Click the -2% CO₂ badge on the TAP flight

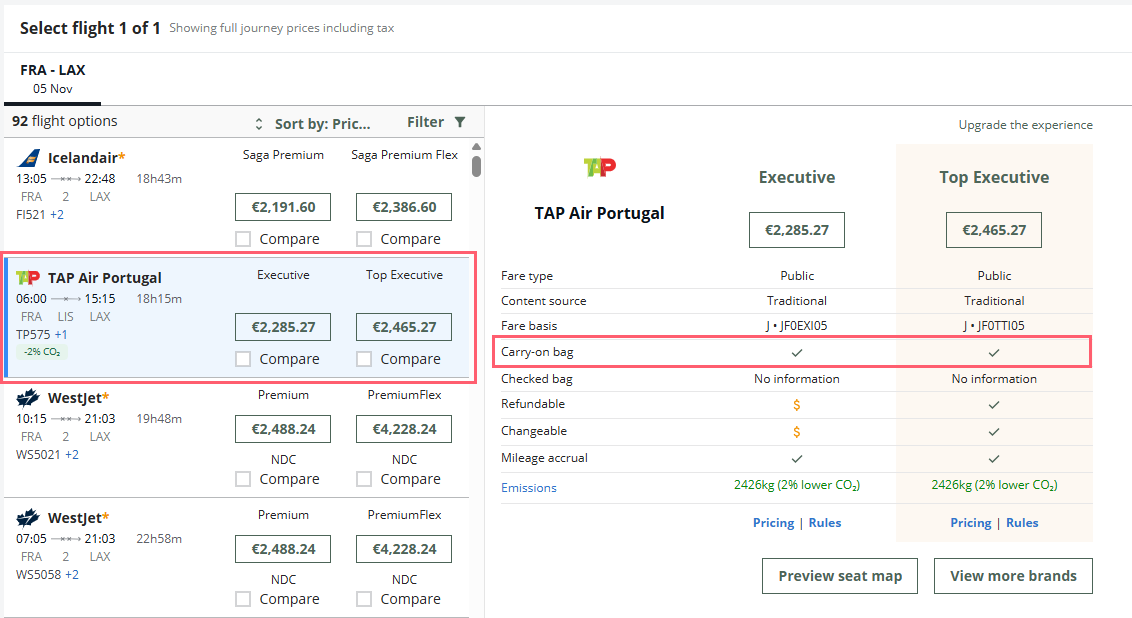pos(42,352)
